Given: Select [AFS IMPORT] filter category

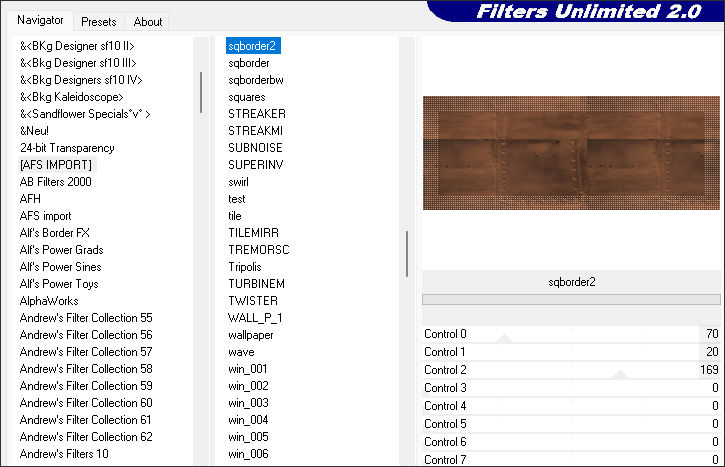Looking at the screenshot, I should [x=56, y=165].
